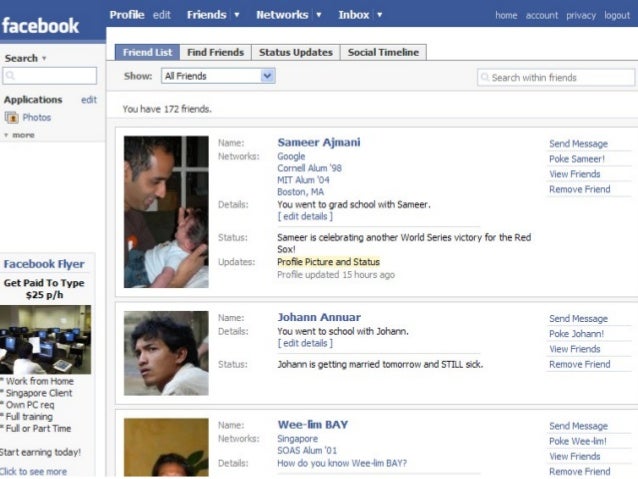
Task: Remove Friend Sameer Ajmani
Action: click(x=579, y=189)
